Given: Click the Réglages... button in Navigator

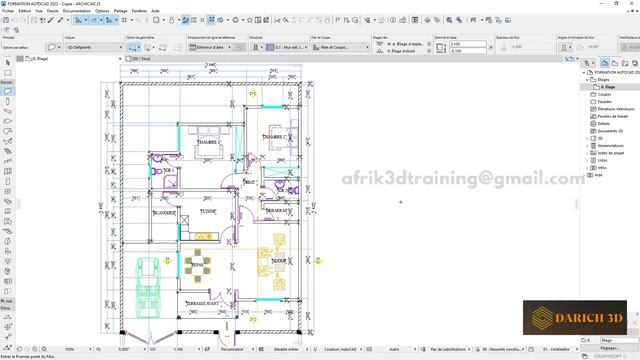Looking at the screenshot, I should (x=609, y=348).
